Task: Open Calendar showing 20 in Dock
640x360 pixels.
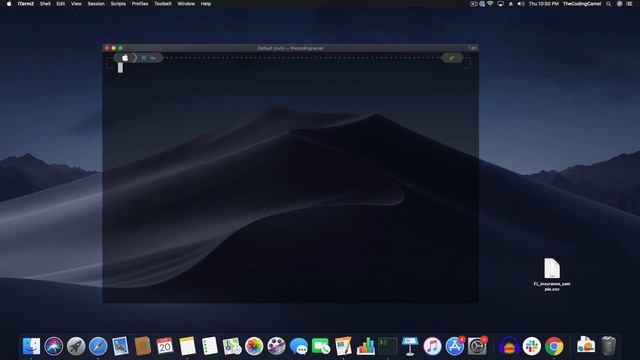Action: (165, 346)
